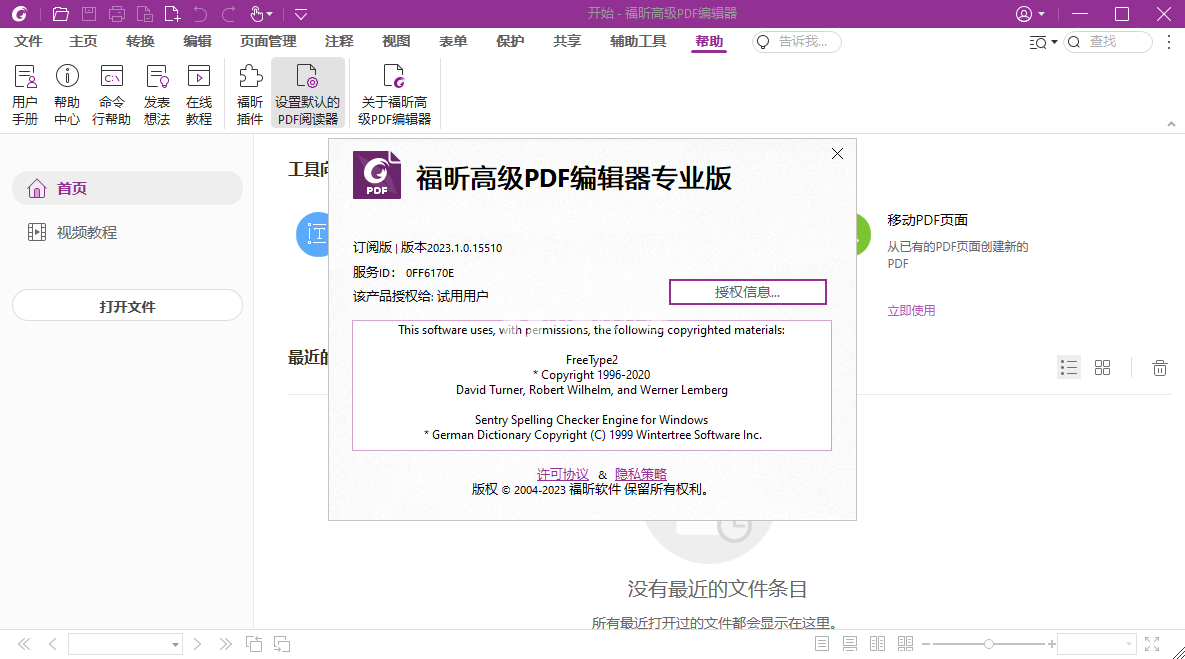The width and height of the screenshot is (1185, 659).
Task: Click the Undo arrow icon
Action: pos(200,14)
